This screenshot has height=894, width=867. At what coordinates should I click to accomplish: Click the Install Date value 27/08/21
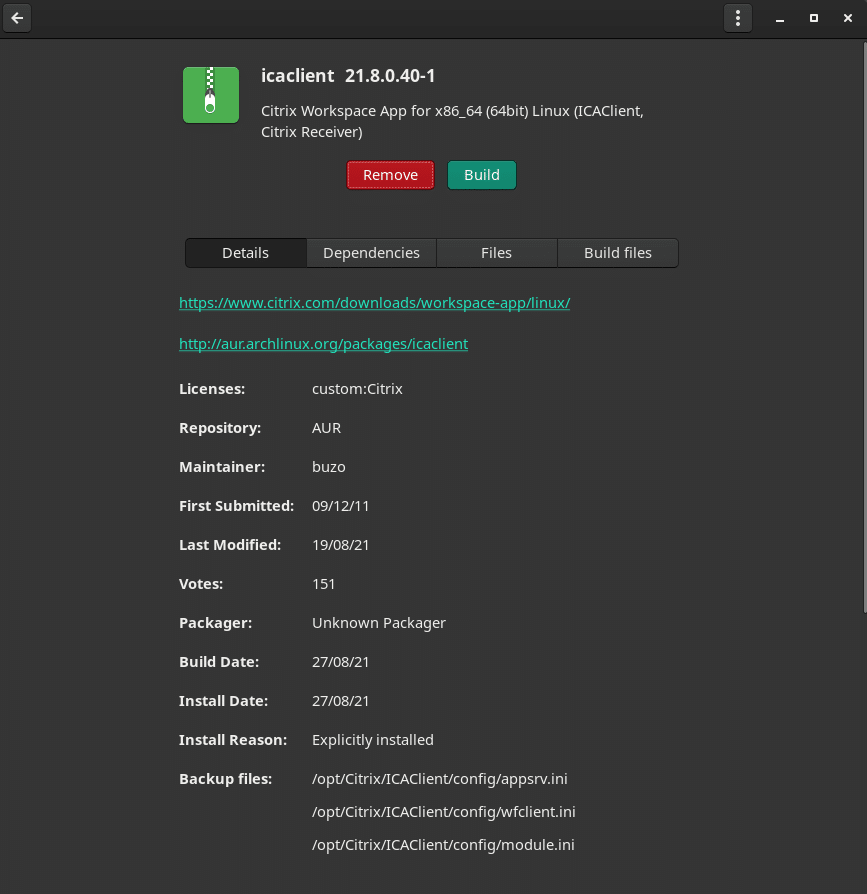pos(341,701)
